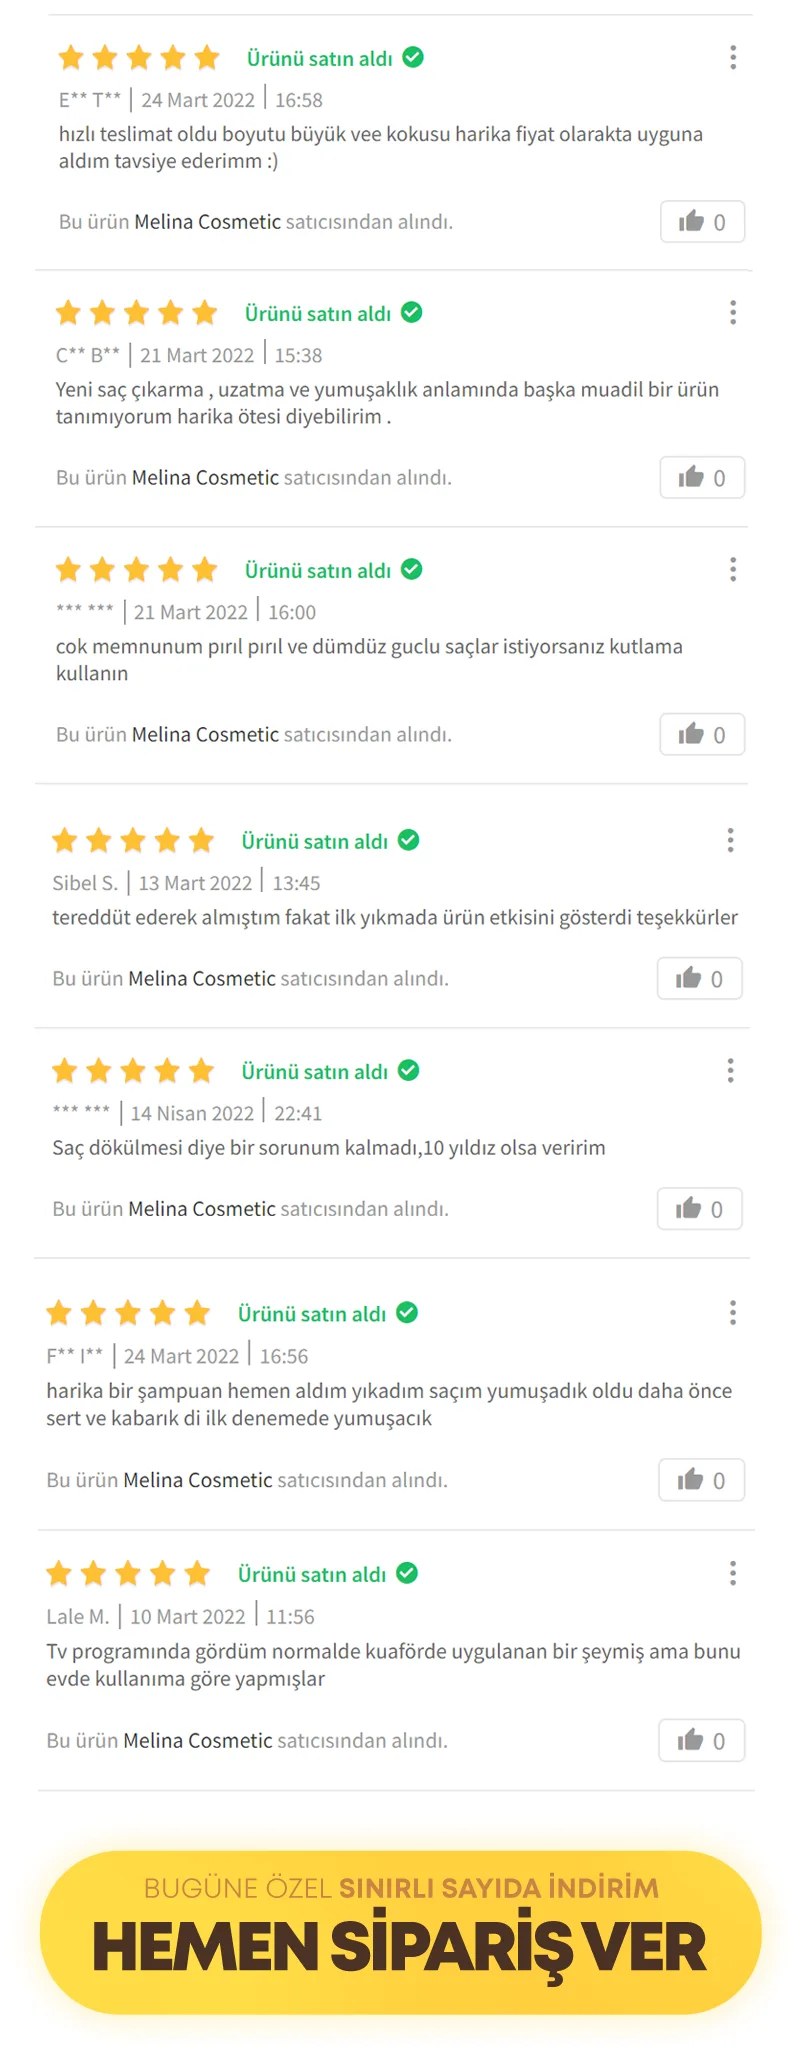Screen dimensions: 800x2058
Task: Open options menu for E** T** review
Action: click(733, 57)
